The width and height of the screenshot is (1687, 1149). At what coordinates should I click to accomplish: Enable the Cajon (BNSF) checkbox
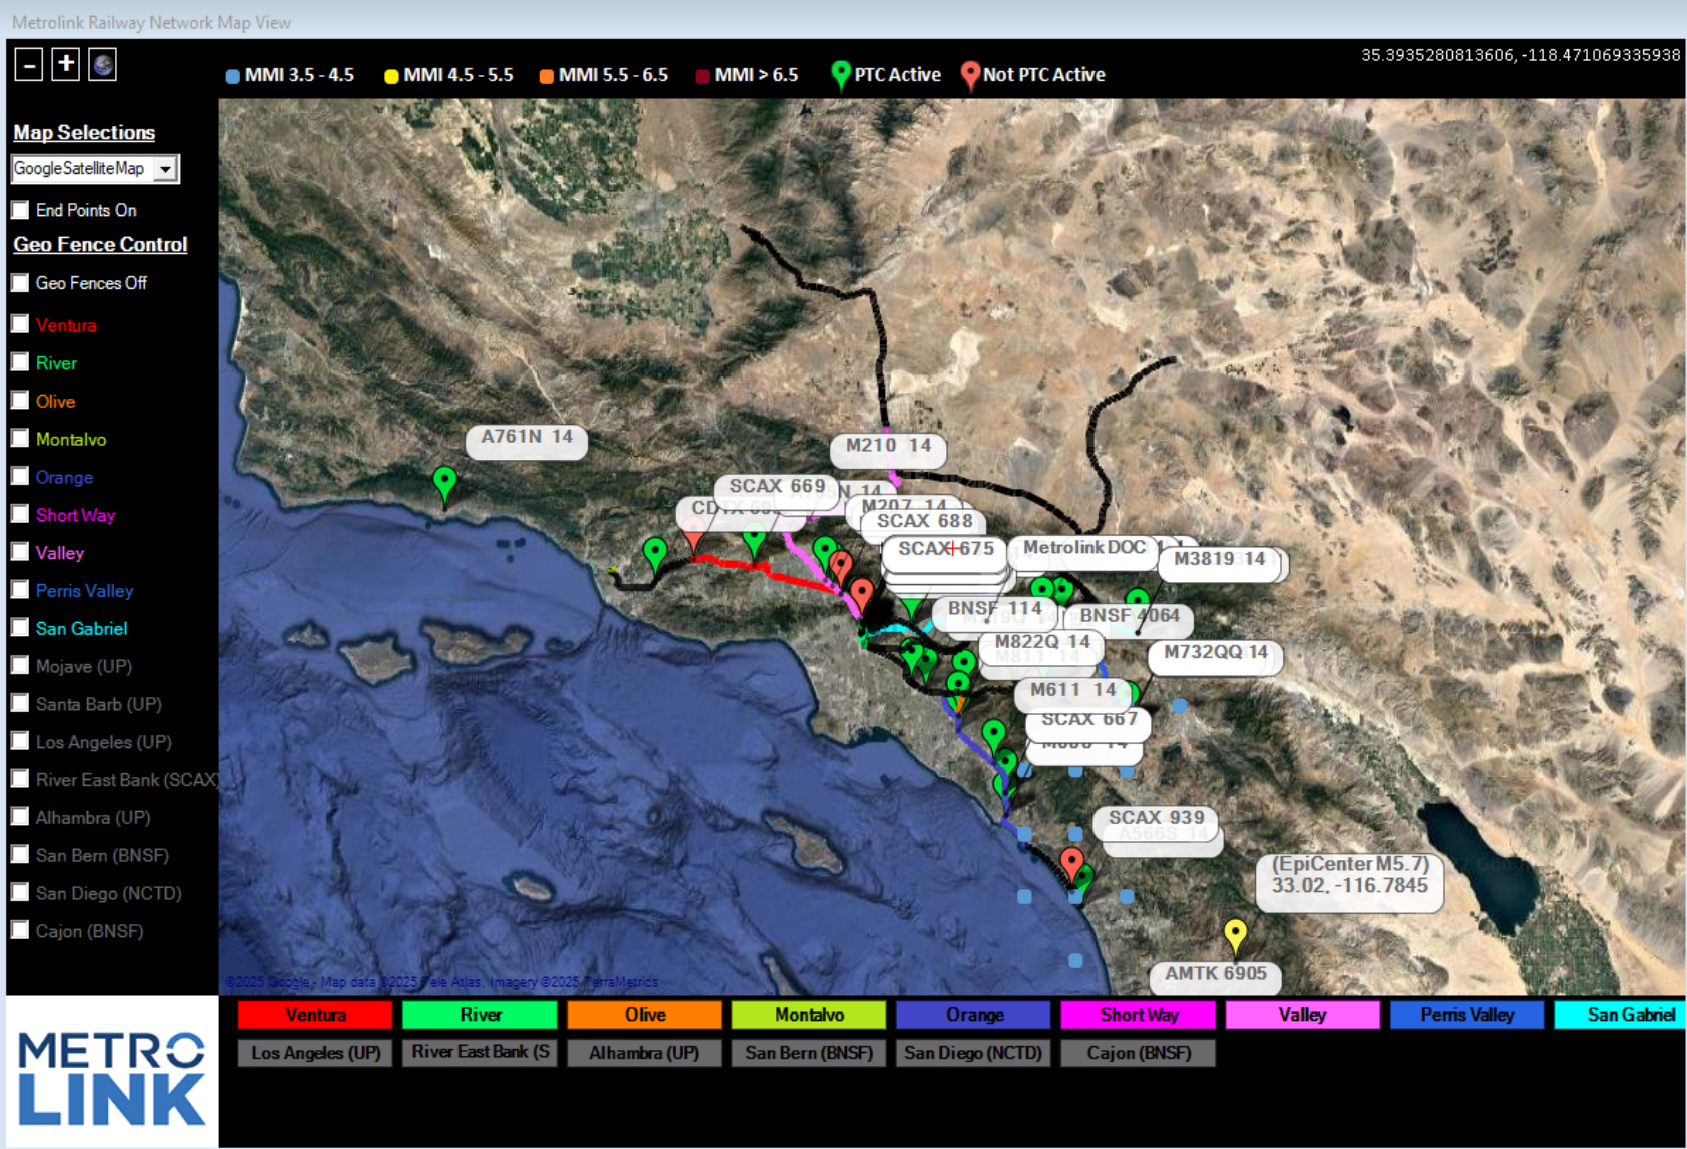(x=20, y=930)
